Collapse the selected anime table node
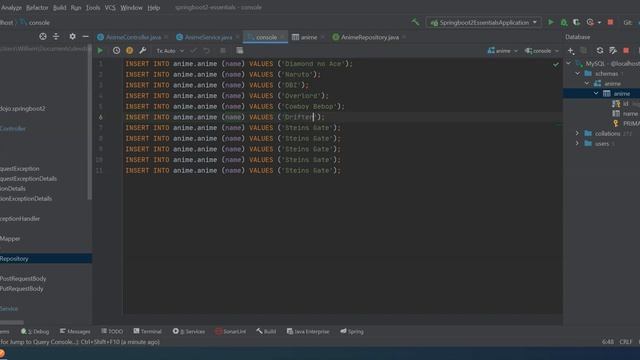The width and height of the screenshot is (640, 360). (596, 93)
